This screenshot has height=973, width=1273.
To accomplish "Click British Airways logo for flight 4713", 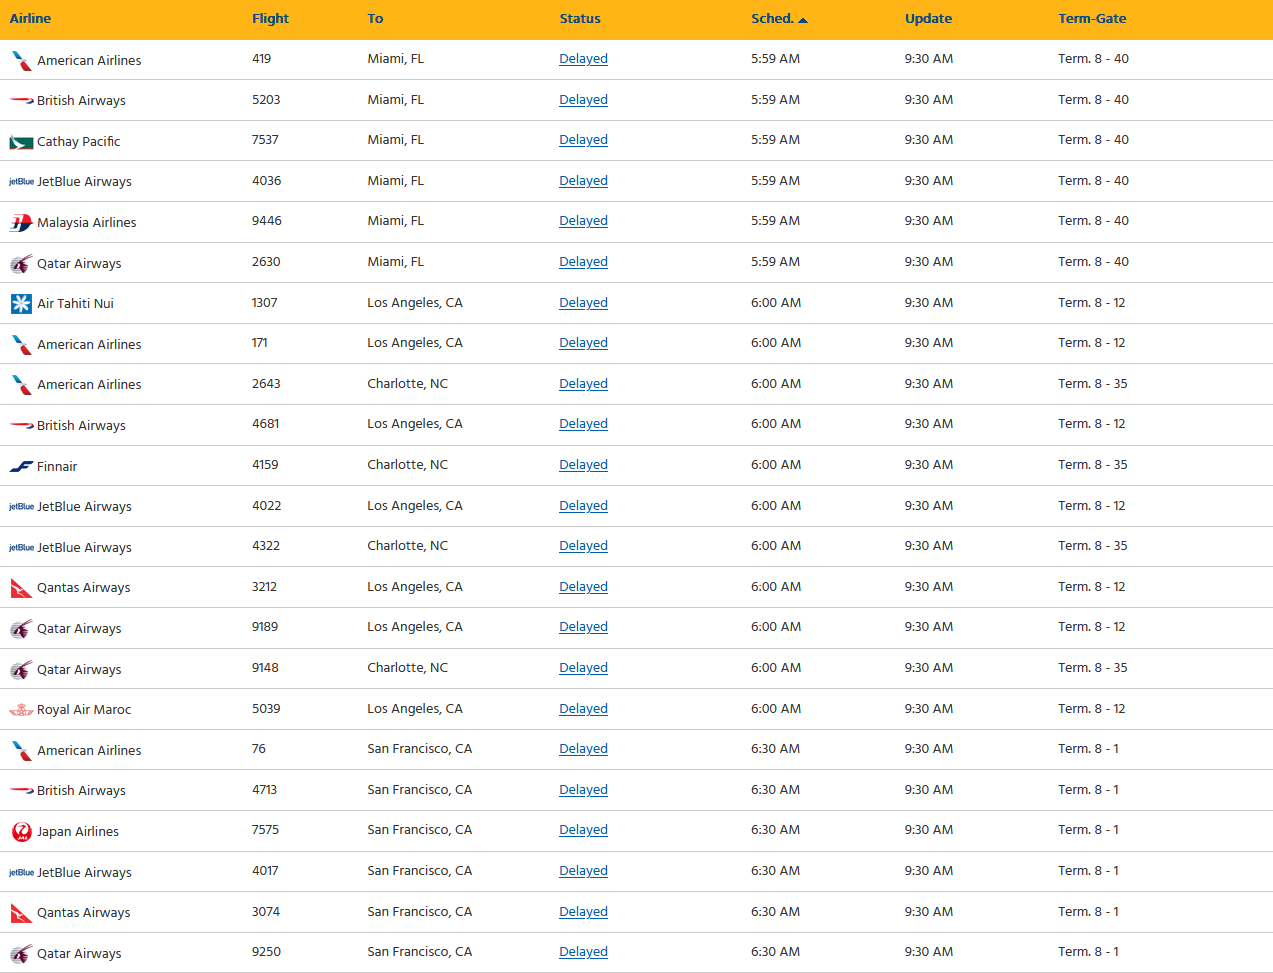I will click(21, 791).
